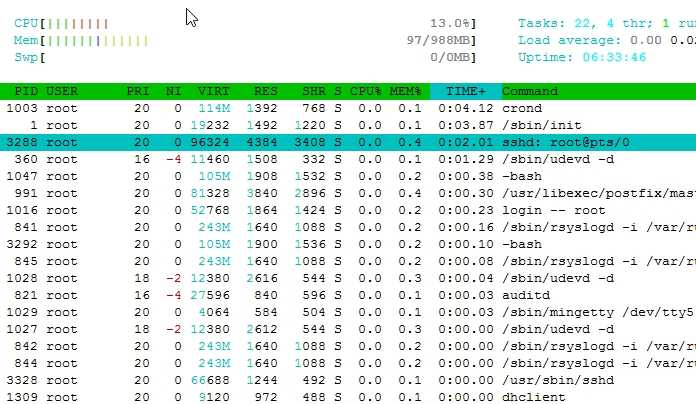Viewport: 696px width, 404px height.
Task: Click the 96324 VIRT value of sshd
Action: [x=210, y=143]
